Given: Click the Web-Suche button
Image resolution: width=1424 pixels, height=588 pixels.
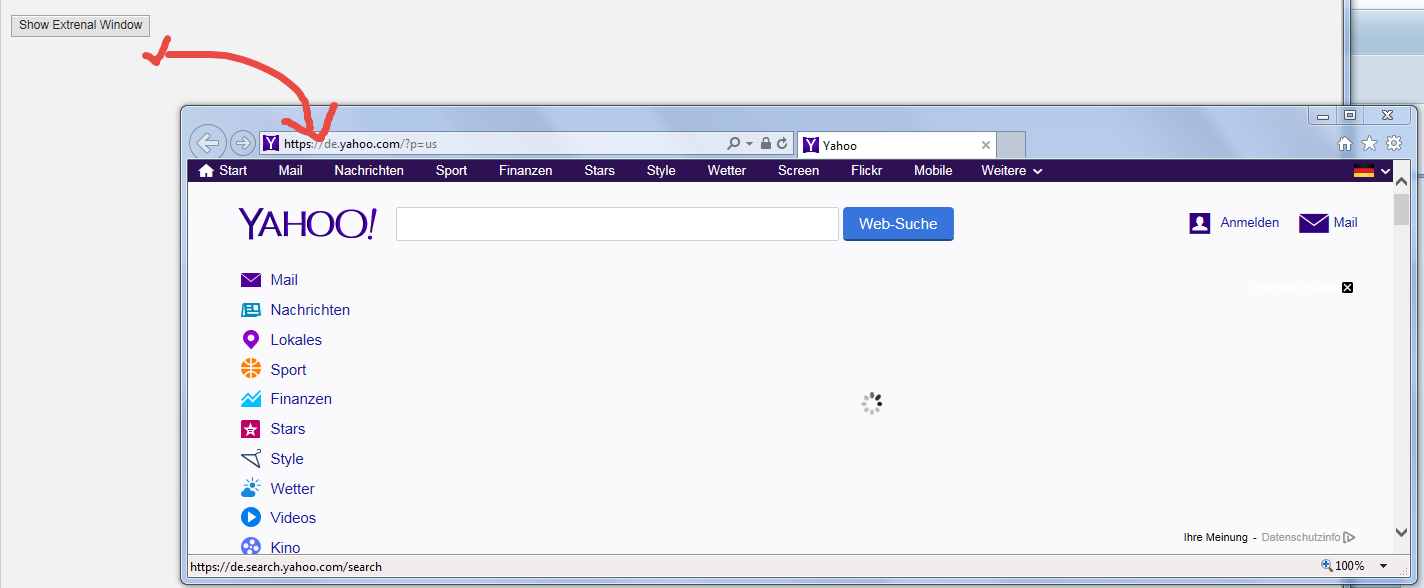Looking at the screenshot, I should (898, 224).
